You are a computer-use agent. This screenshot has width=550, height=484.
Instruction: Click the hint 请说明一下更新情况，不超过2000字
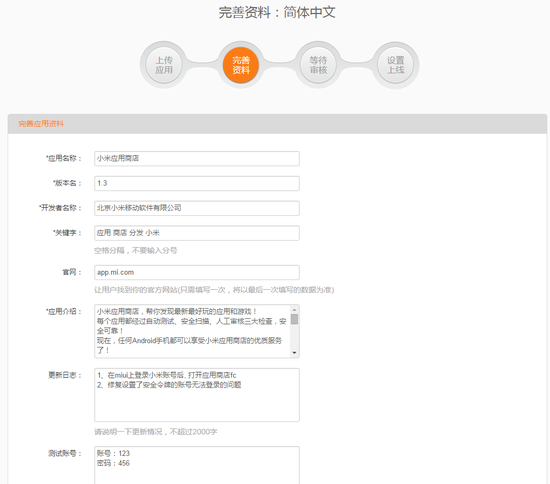156,432
